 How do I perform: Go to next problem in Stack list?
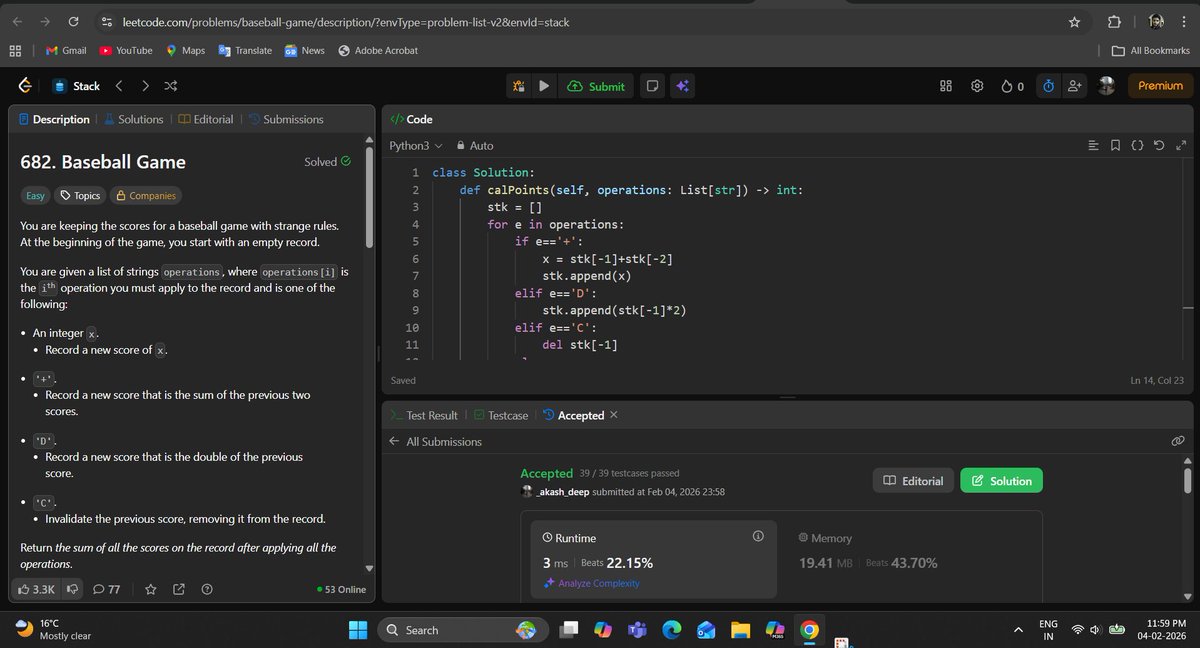pyautogui.click(x=145, y=86)
